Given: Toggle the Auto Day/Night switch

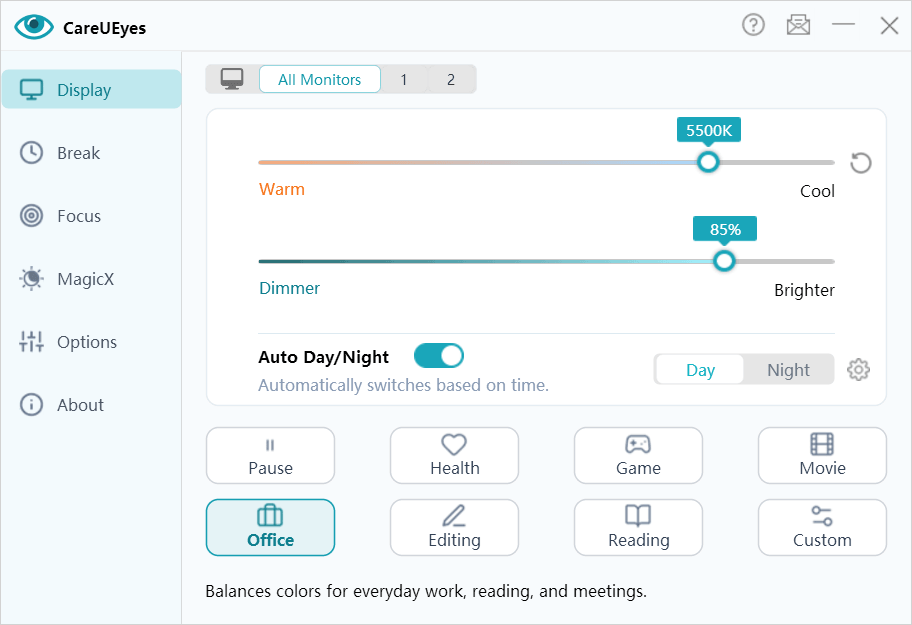Looking at the screenshot, I should point(439,356).
